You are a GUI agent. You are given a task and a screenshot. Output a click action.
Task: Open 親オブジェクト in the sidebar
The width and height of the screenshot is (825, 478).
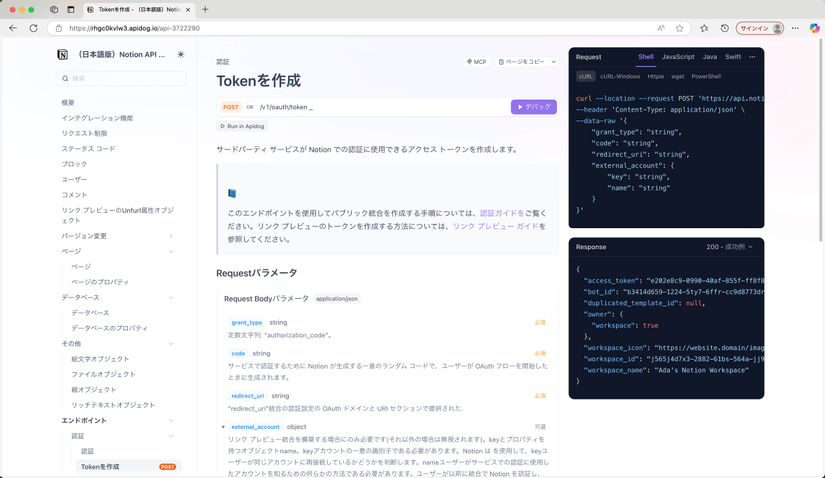(x=94, y=390)
